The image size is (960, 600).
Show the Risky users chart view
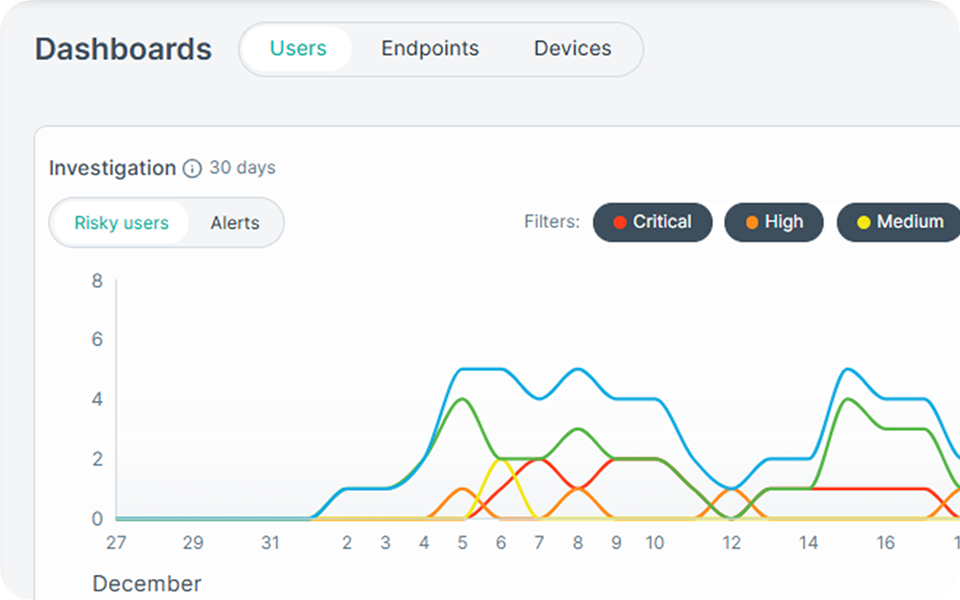click(121, 223)
